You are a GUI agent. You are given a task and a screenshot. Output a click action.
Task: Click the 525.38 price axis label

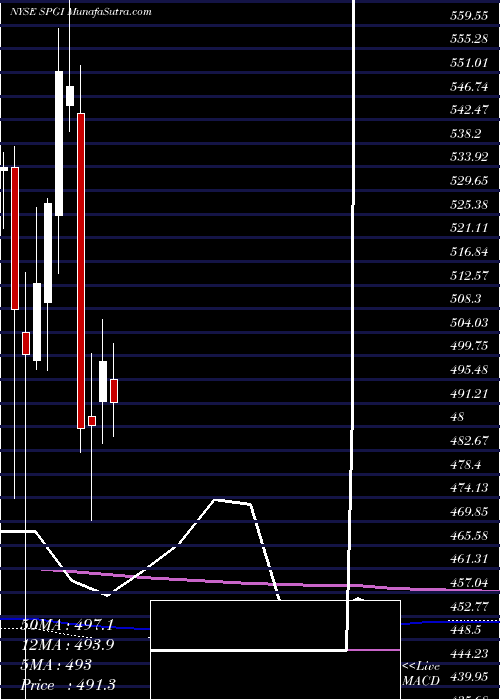[468, 205]
